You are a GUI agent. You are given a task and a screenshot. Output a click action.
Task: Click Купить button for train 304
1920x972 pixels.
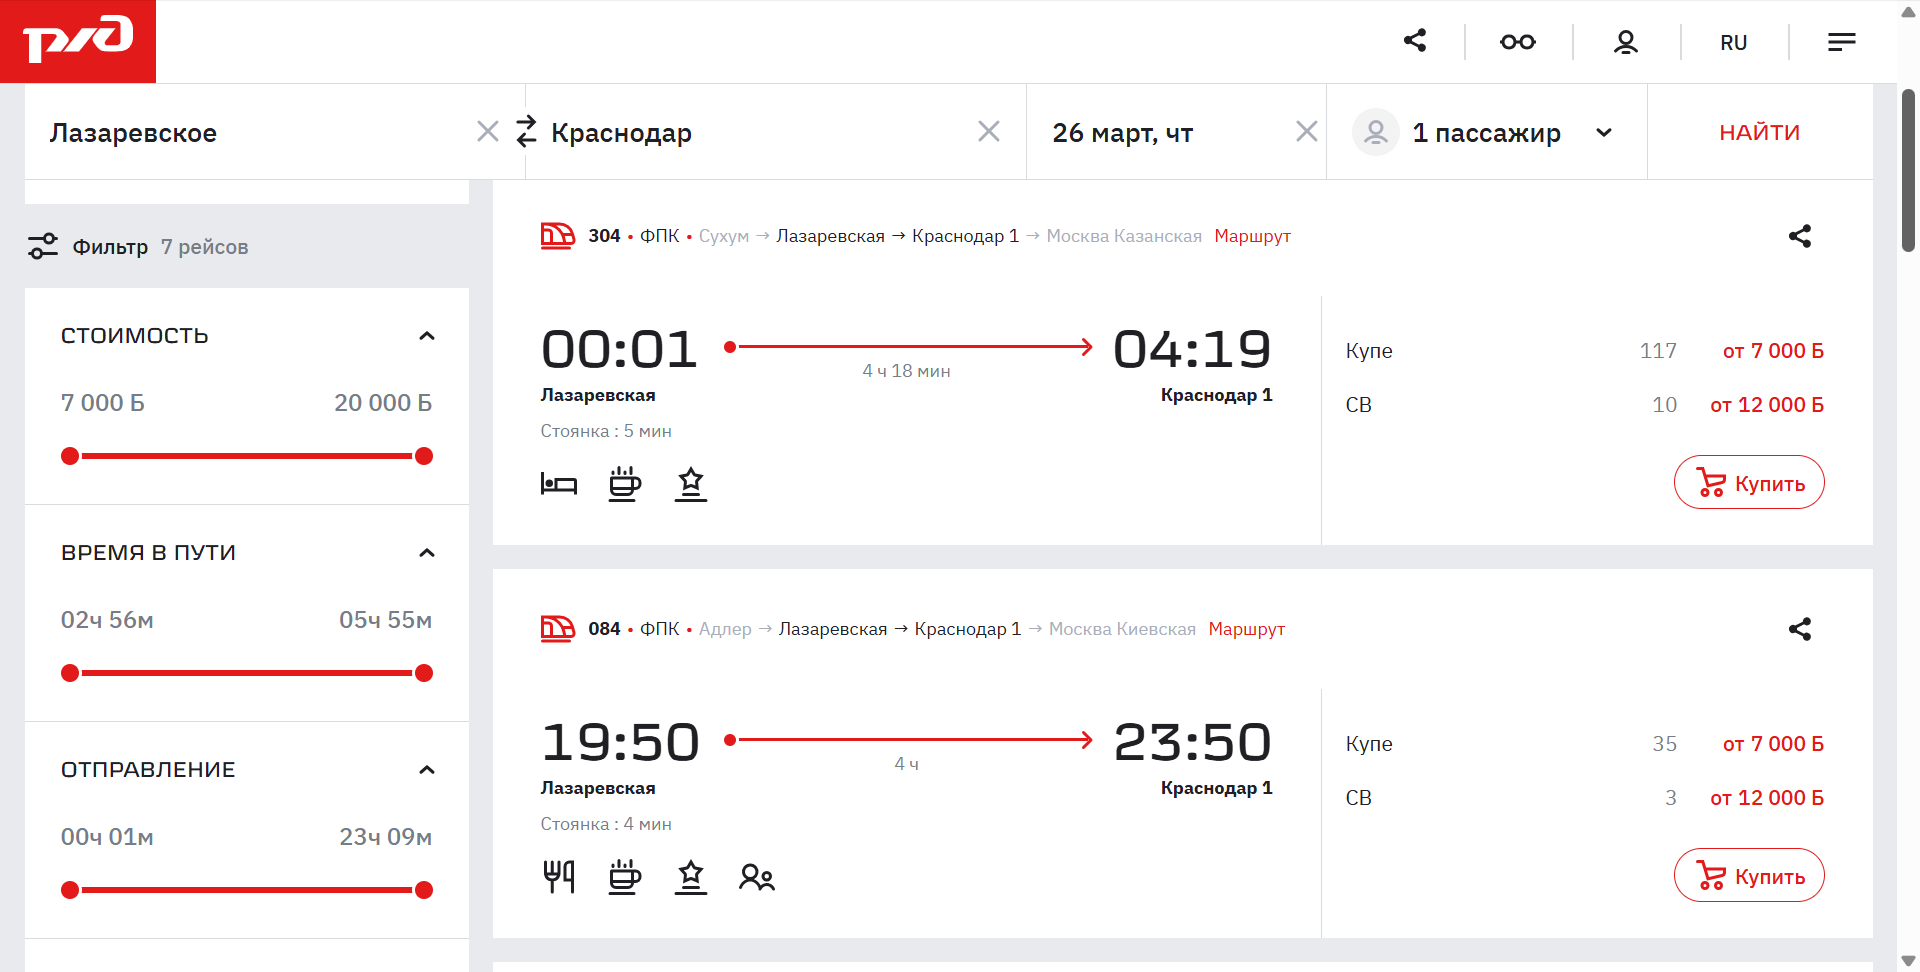pos(1749,483)
